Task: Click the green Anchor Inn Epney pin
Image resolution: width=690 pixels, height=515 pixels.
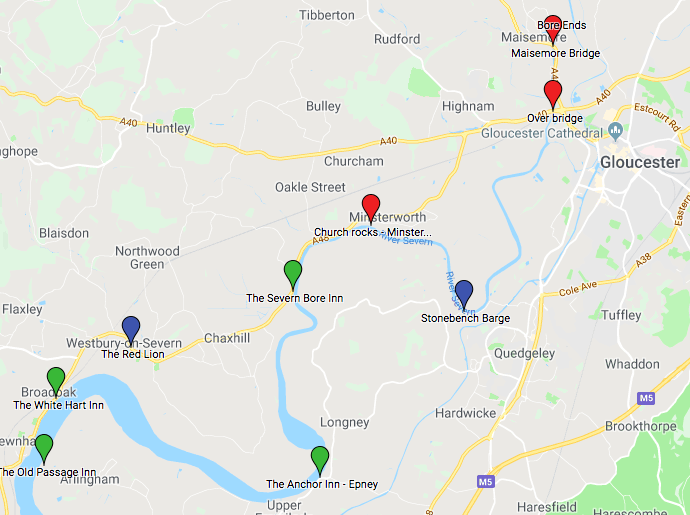Action: pos(320,460)
